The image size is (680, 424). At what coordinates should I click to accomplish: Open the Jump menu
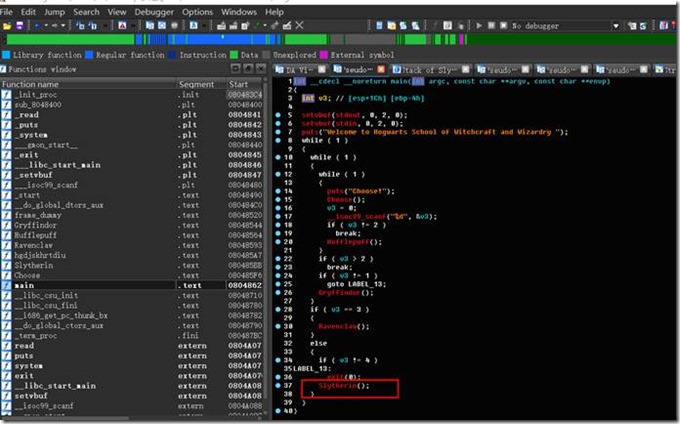54,12
